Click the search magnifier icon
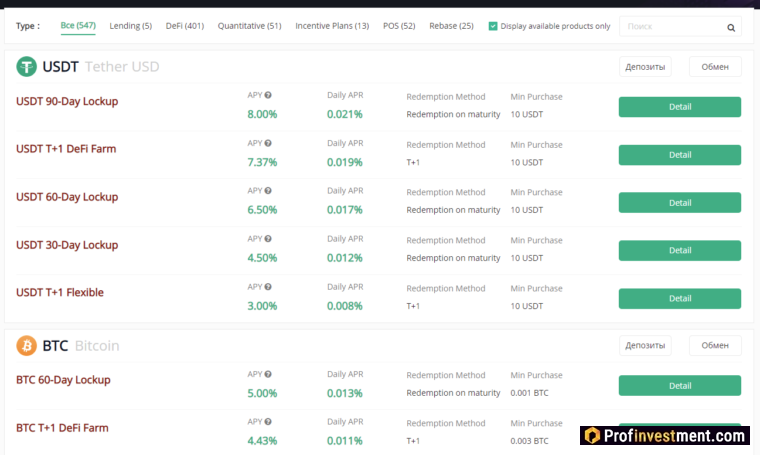Screen dimensions: 760x455 pos(731,28)
